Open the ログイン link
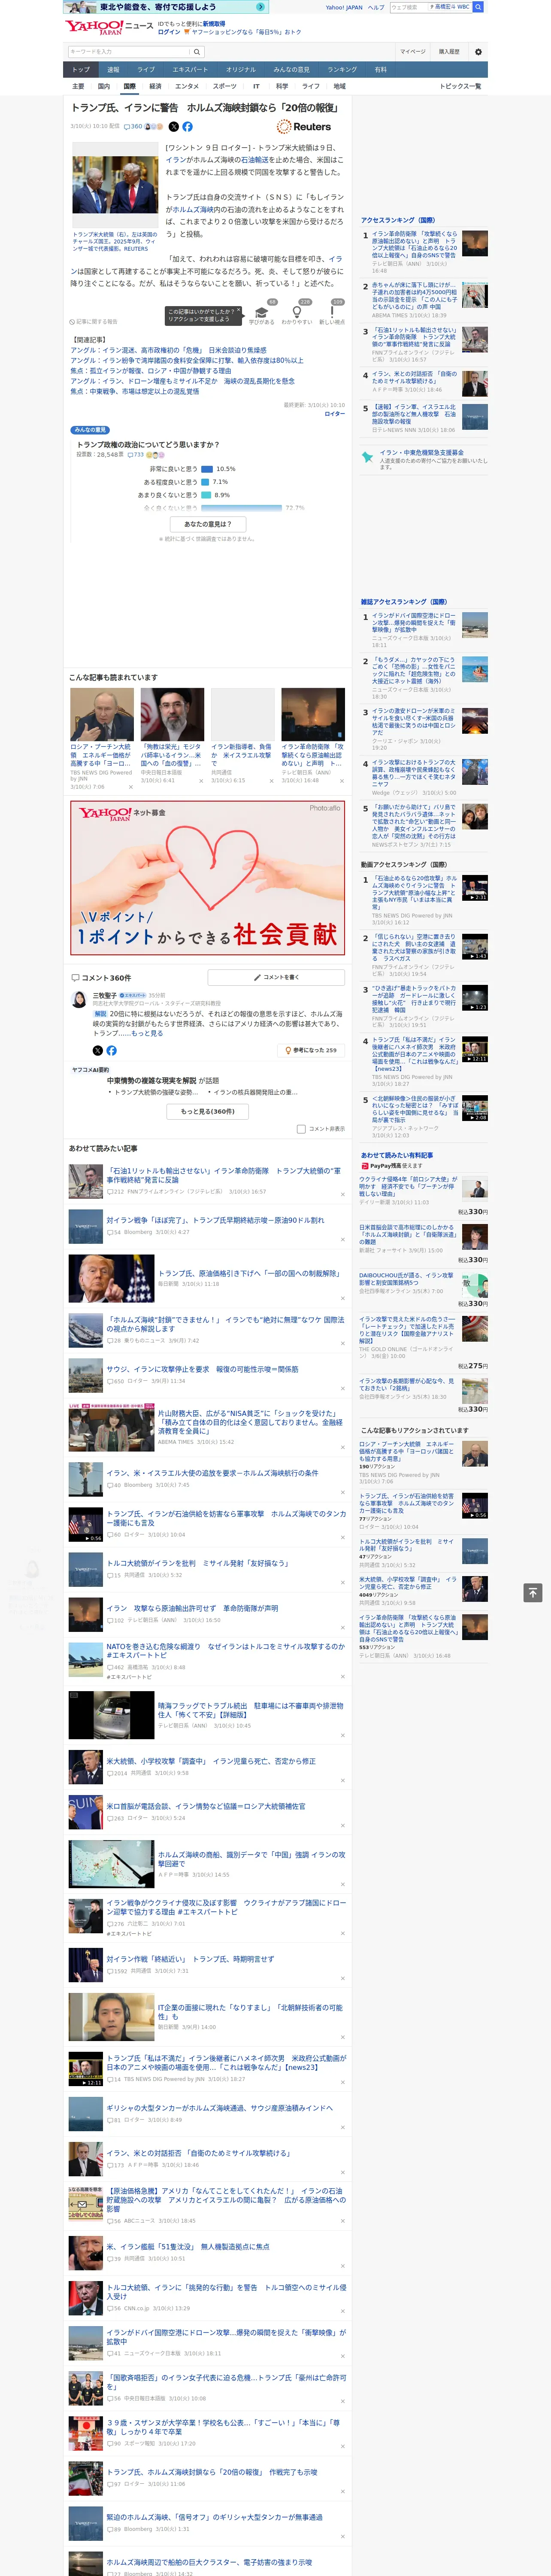Viewport: 551px width, 2576px height. pos(169,32)
